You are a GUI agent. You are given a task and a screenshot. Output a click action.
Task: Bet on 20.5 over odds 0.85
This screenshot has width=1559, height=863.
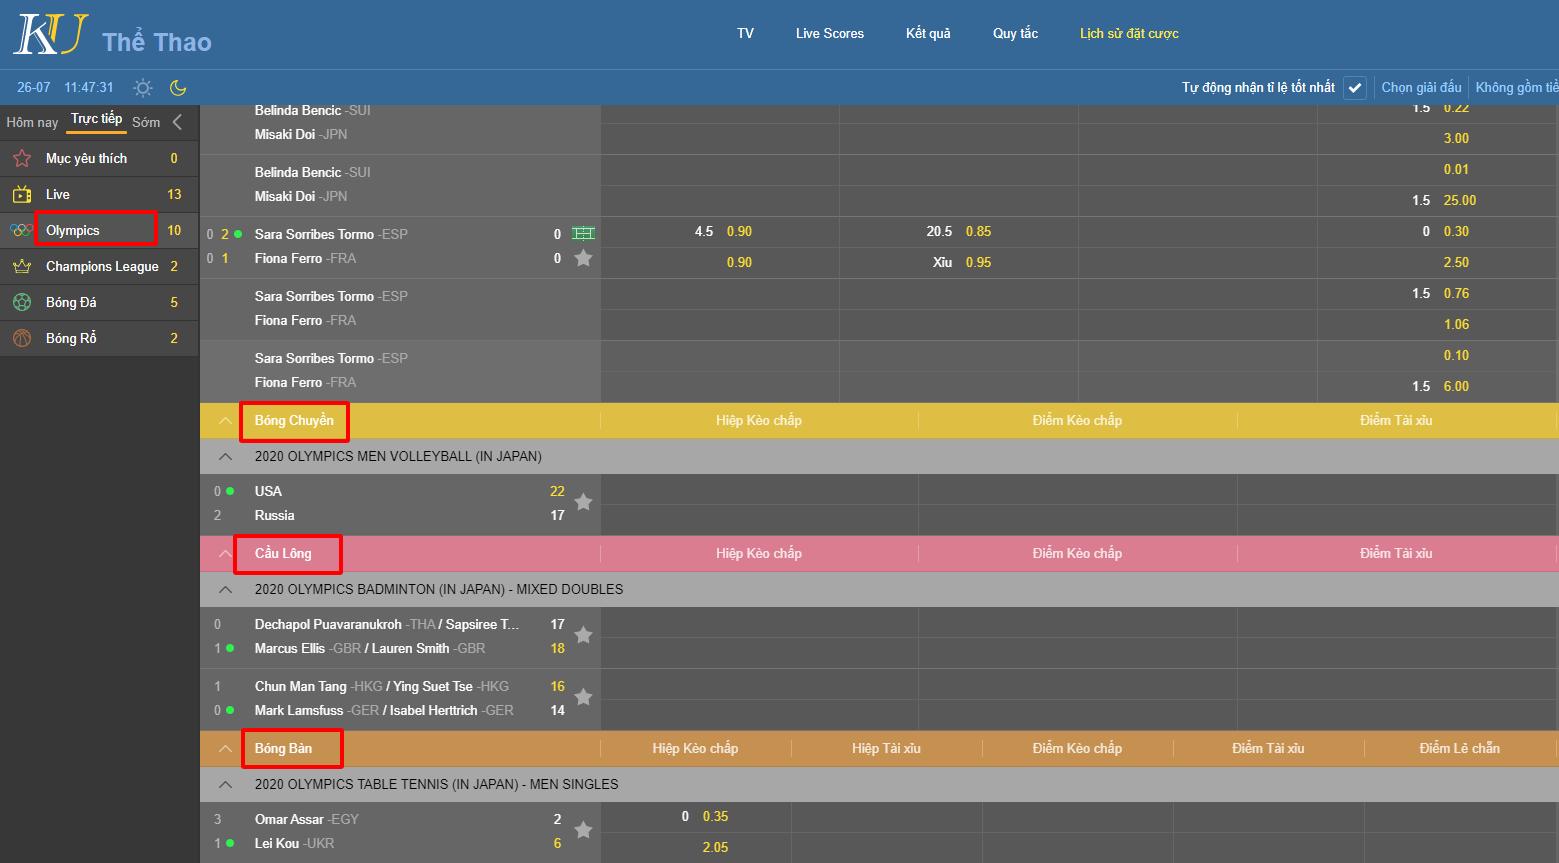click(978, 231)
